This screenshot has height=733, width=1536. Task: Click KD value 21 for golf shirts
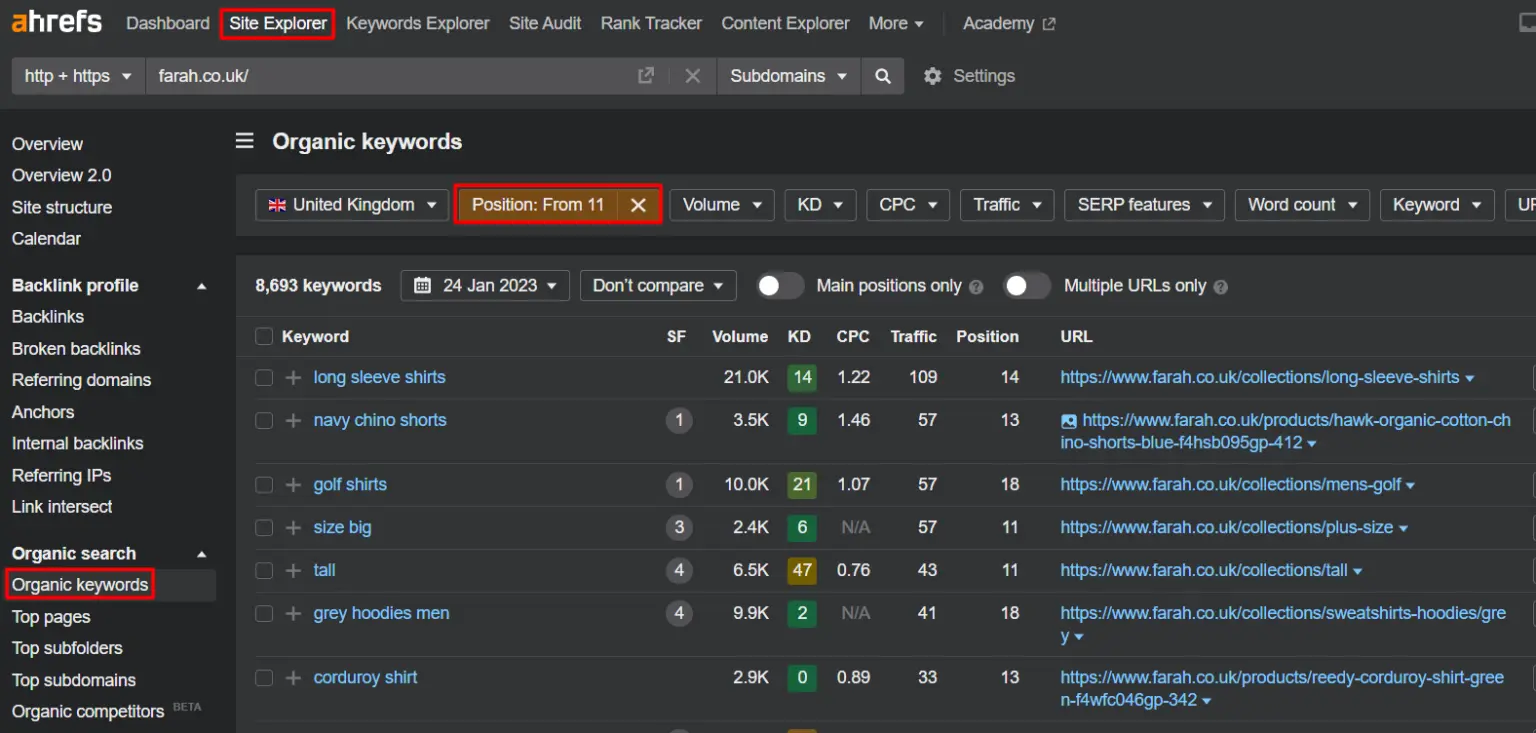pos(801,485)
